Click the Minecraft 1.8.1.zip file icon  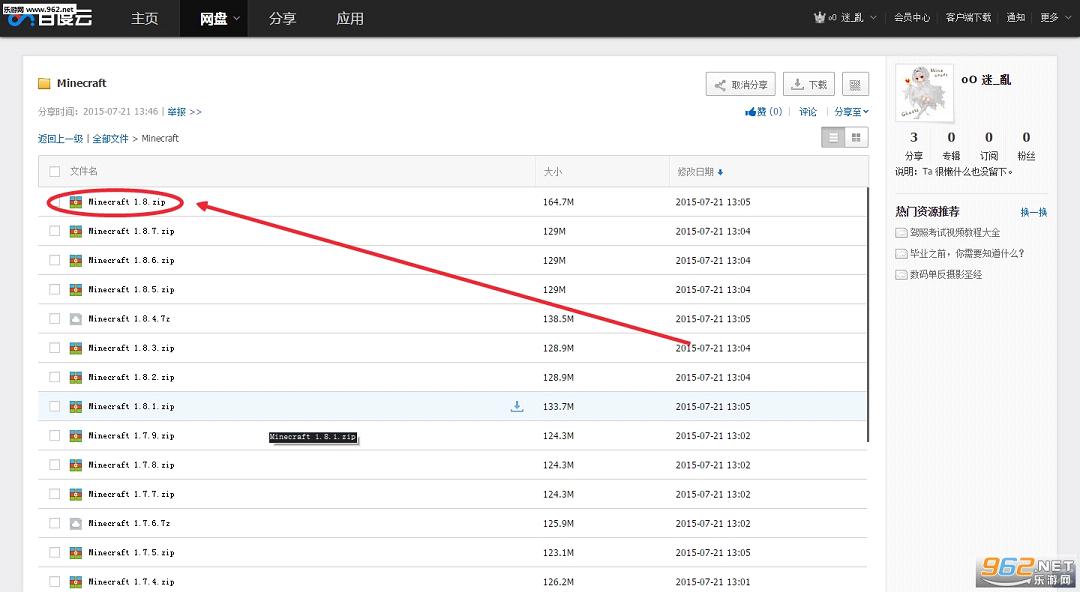pos(76,407)
